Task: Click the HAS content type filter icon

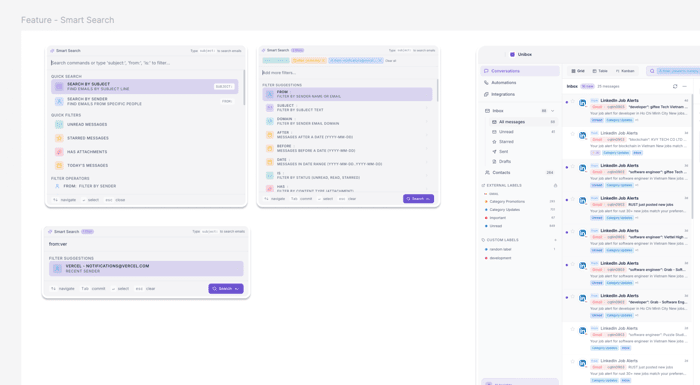Action: 270,188
